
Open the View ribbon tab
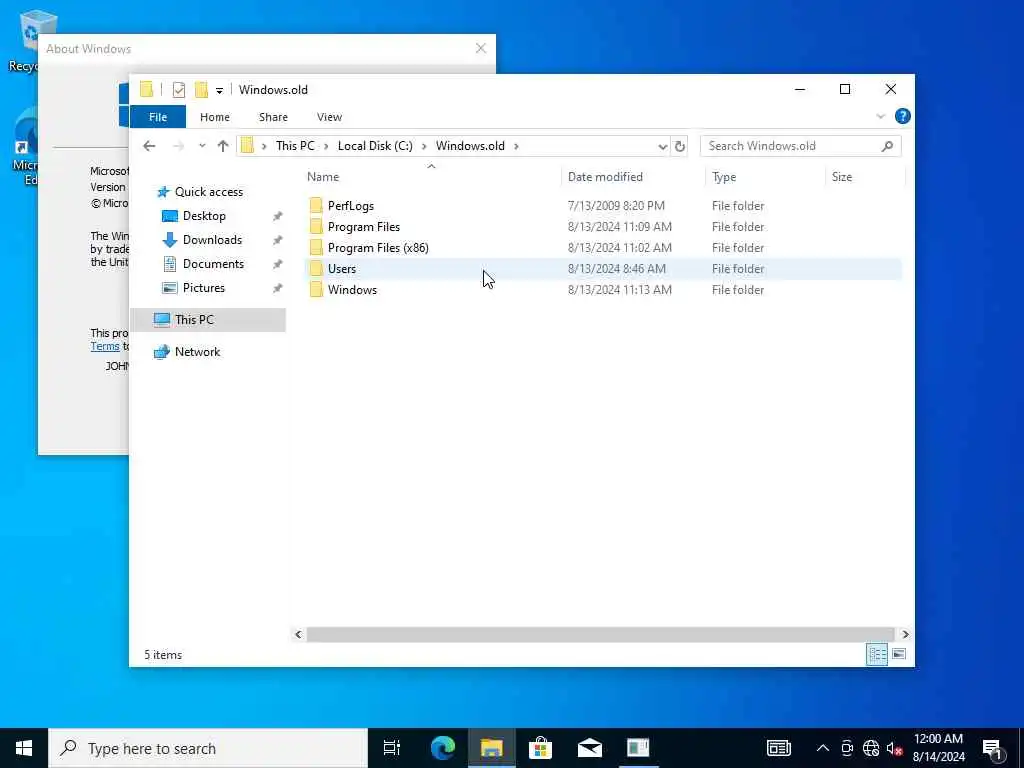(329, 117)
